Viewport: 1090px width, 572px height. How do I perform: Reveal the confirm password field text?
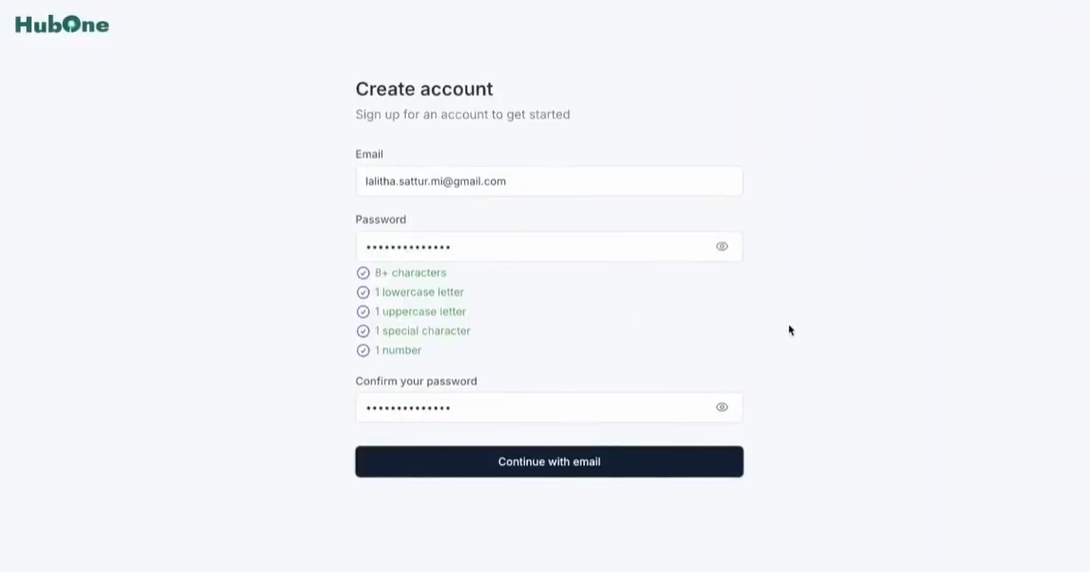pos(722,407)
